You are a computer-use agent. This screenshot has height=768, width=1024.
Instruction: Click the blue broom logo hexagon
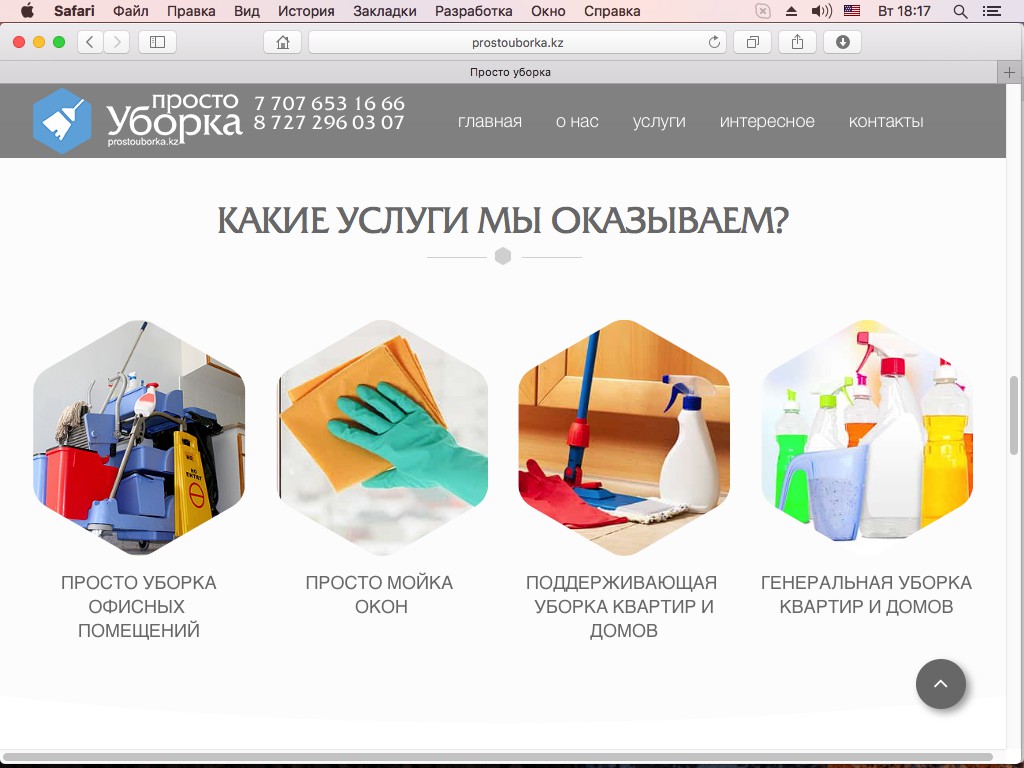pyautogui.click(x=62, y=121)
